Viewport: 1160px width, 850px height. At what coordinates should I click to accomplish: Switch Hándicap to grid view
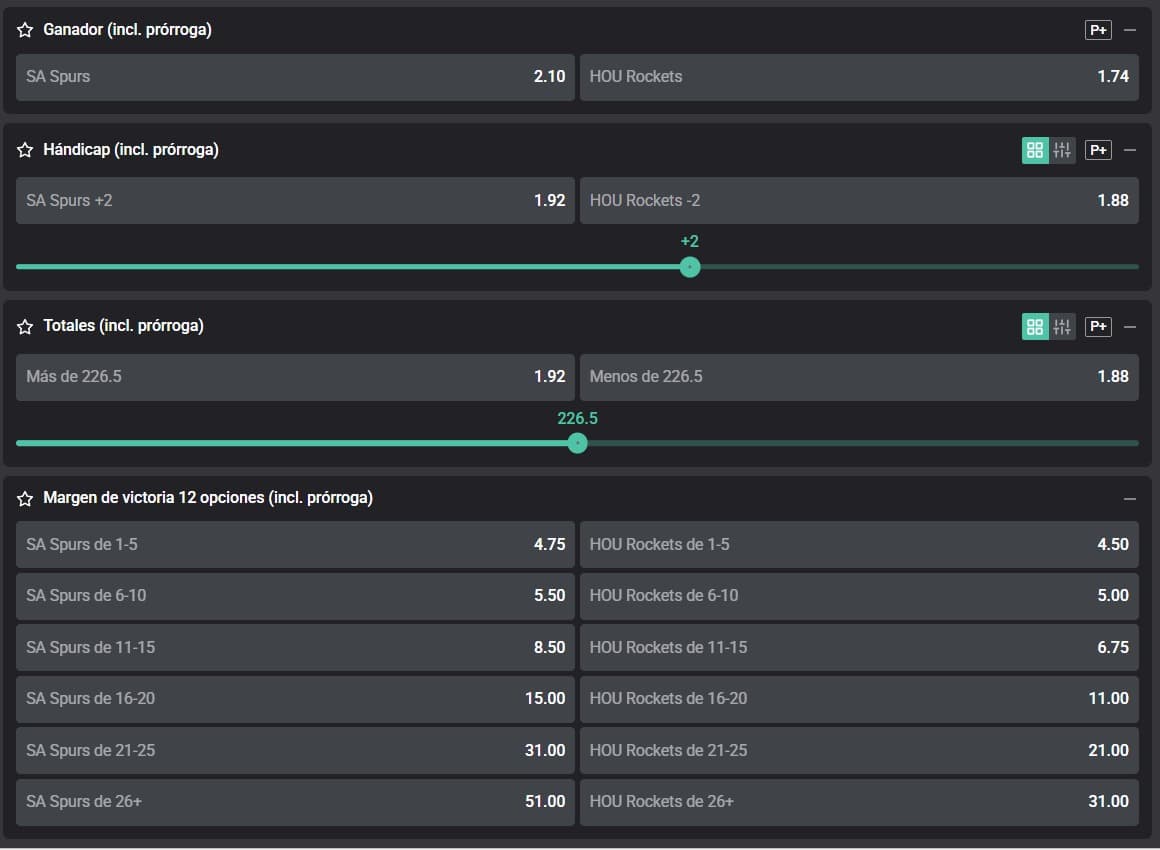[x=1035, y=150]
